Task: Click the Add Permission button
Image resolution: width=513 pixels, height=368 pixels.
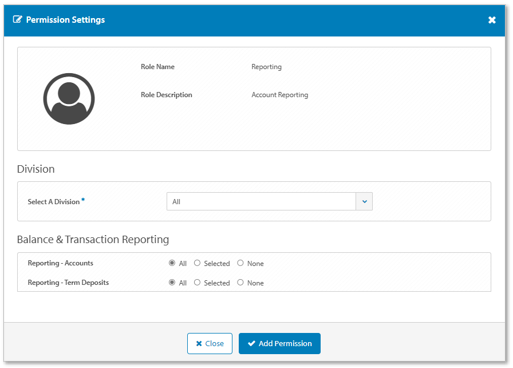Action: (x=280, y=343)
